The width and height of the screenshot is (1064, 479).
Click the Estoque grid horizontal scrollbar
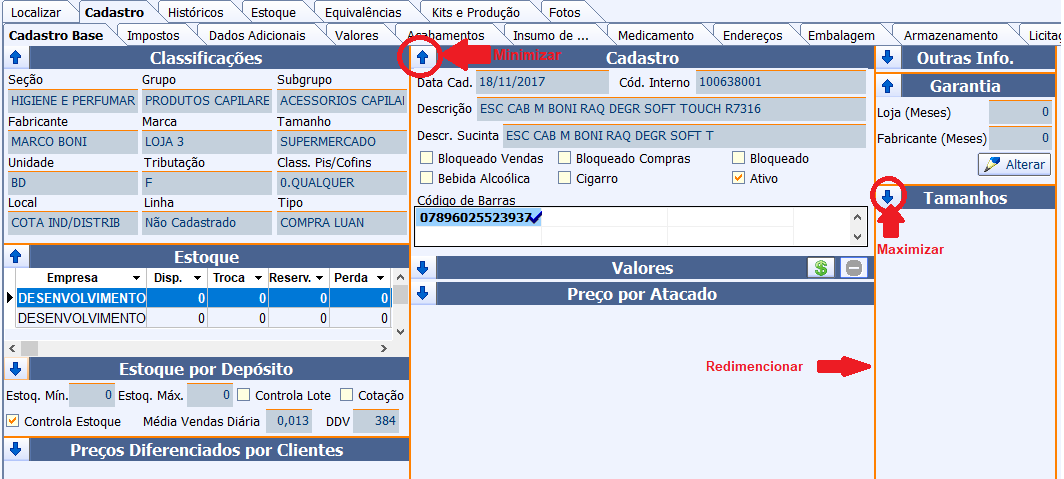click(x=200, y=348)
